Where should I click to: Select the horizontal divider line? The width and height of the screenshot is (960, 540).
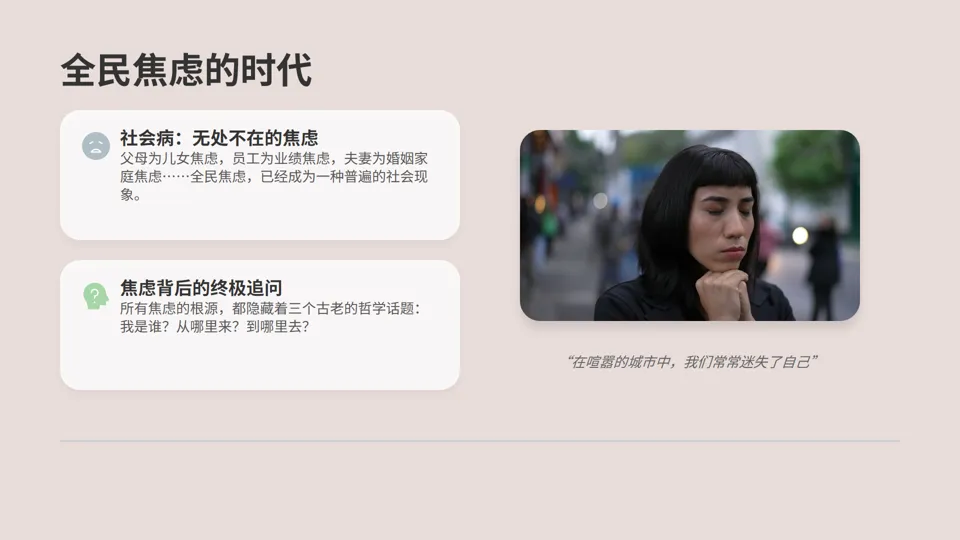point(480,441)
